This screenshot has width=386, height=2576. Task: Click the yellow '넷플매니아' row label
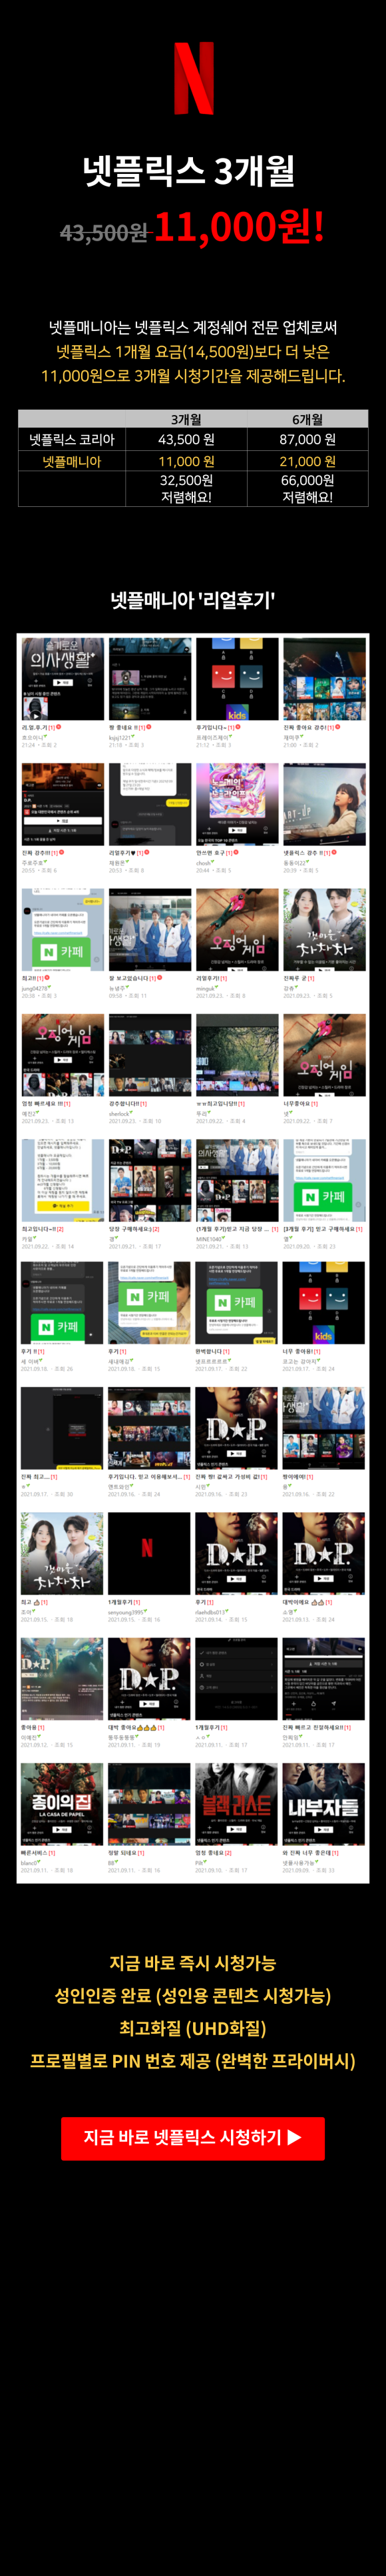coord(72,461)
